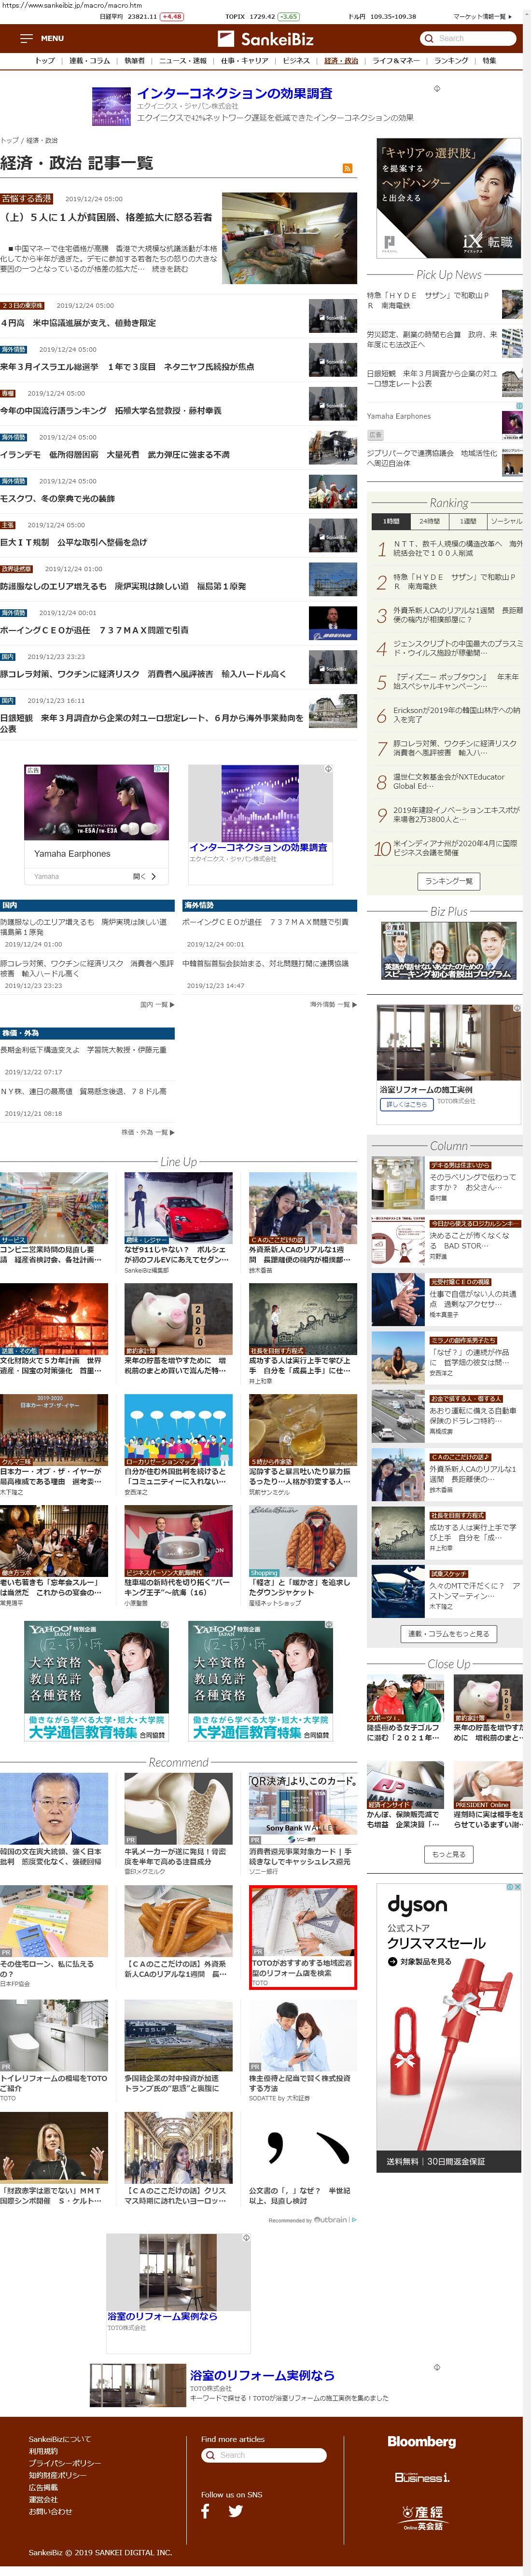This screenshot has width=531, height=2576.
Task: Expand the 国内 一覧 list link
Action: coord(157,1004)
